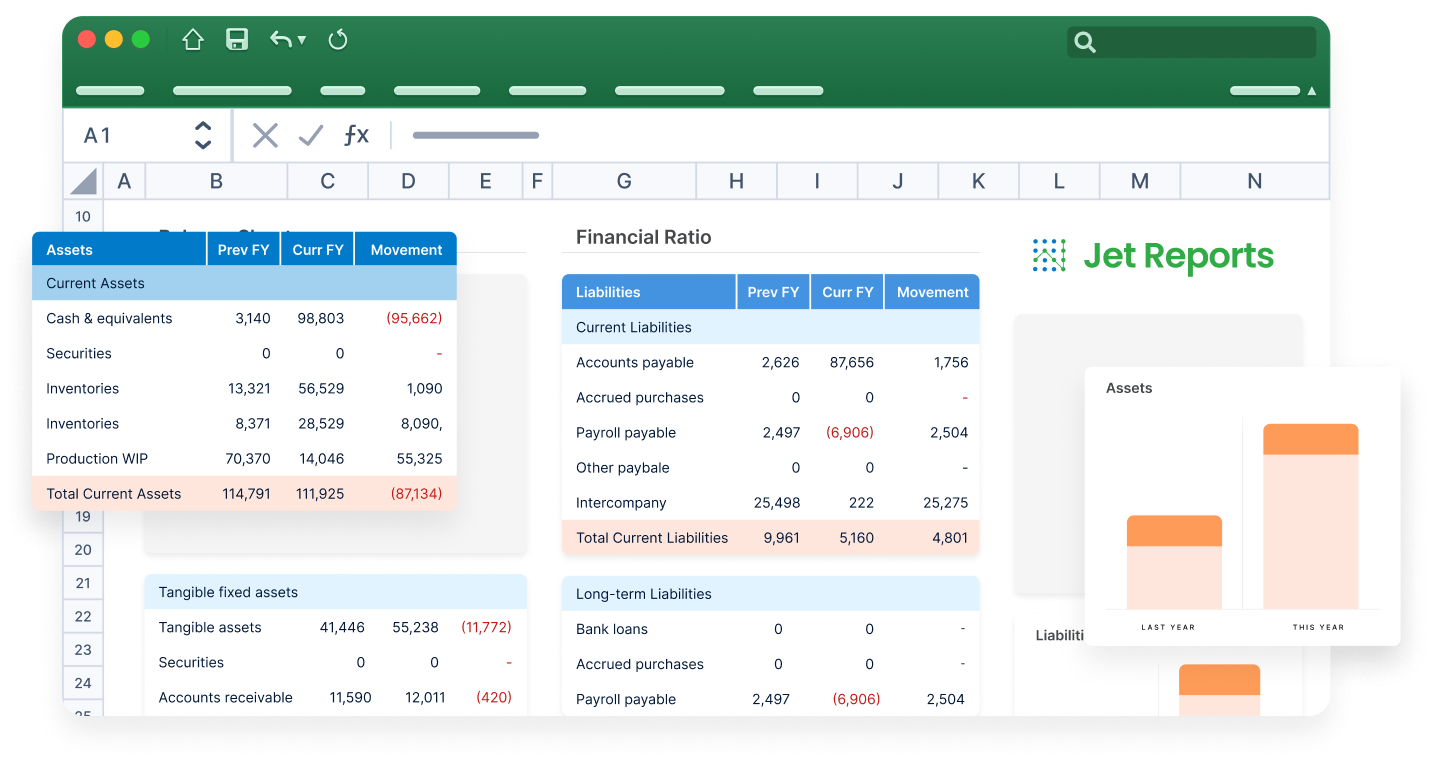Click the Name Box up/down chevrons
The image size is (1433, 764).
[x=202, y=135]
